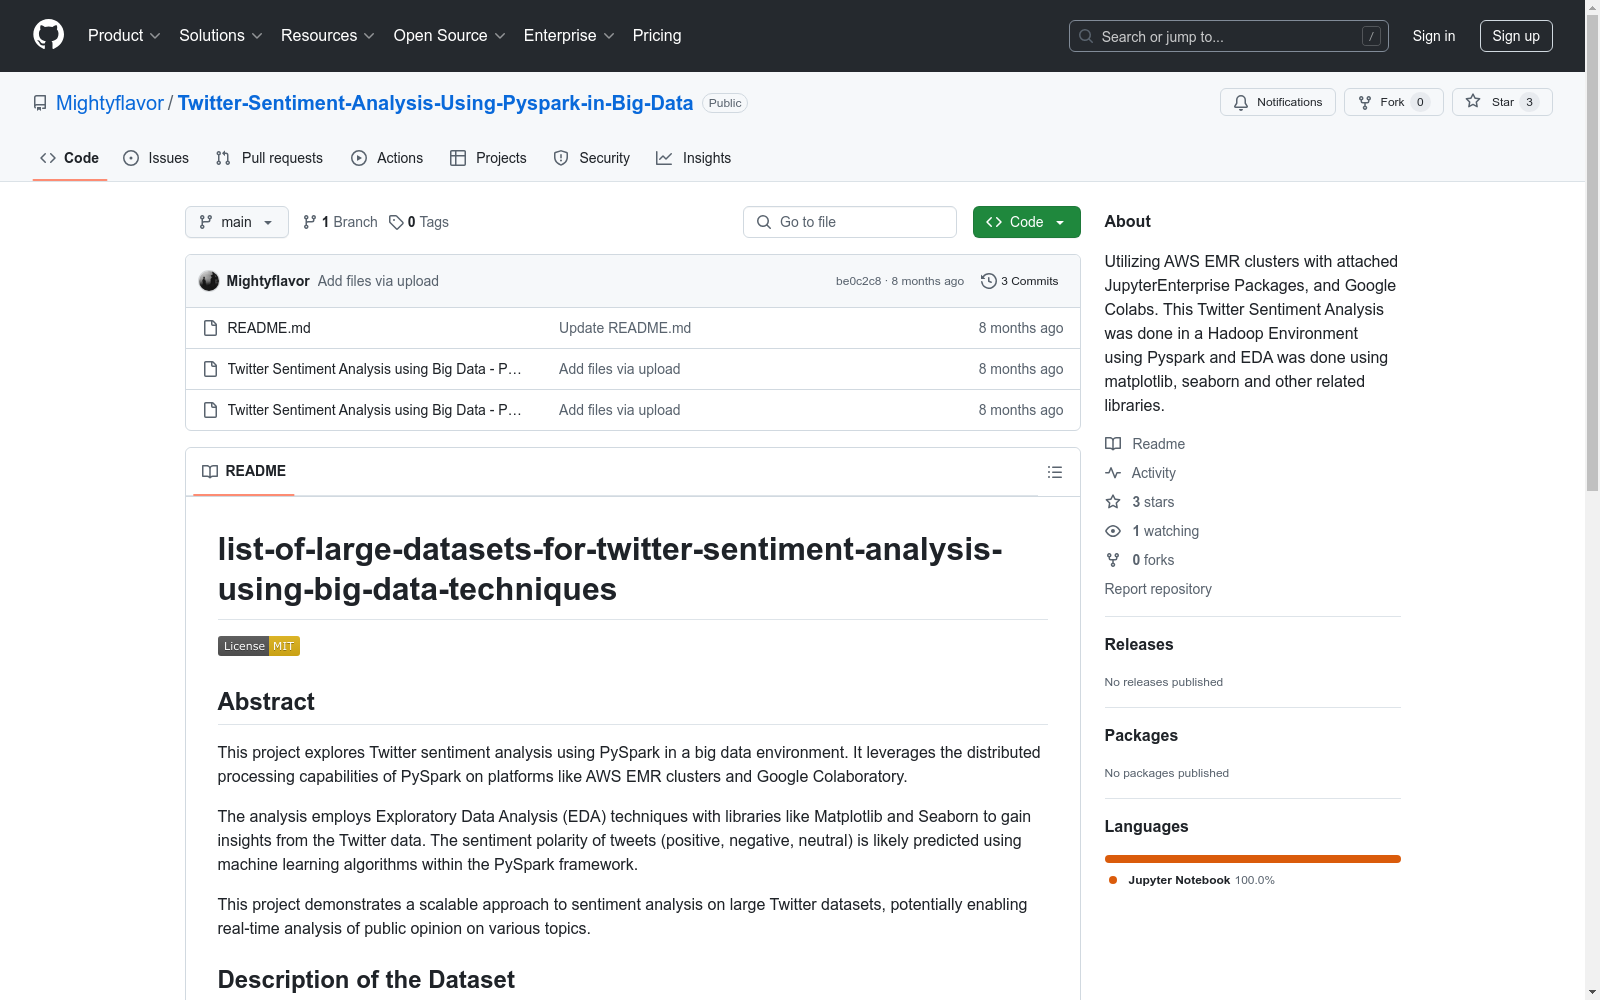
Task: Switch to the Code tab
Action: (70, 158)
